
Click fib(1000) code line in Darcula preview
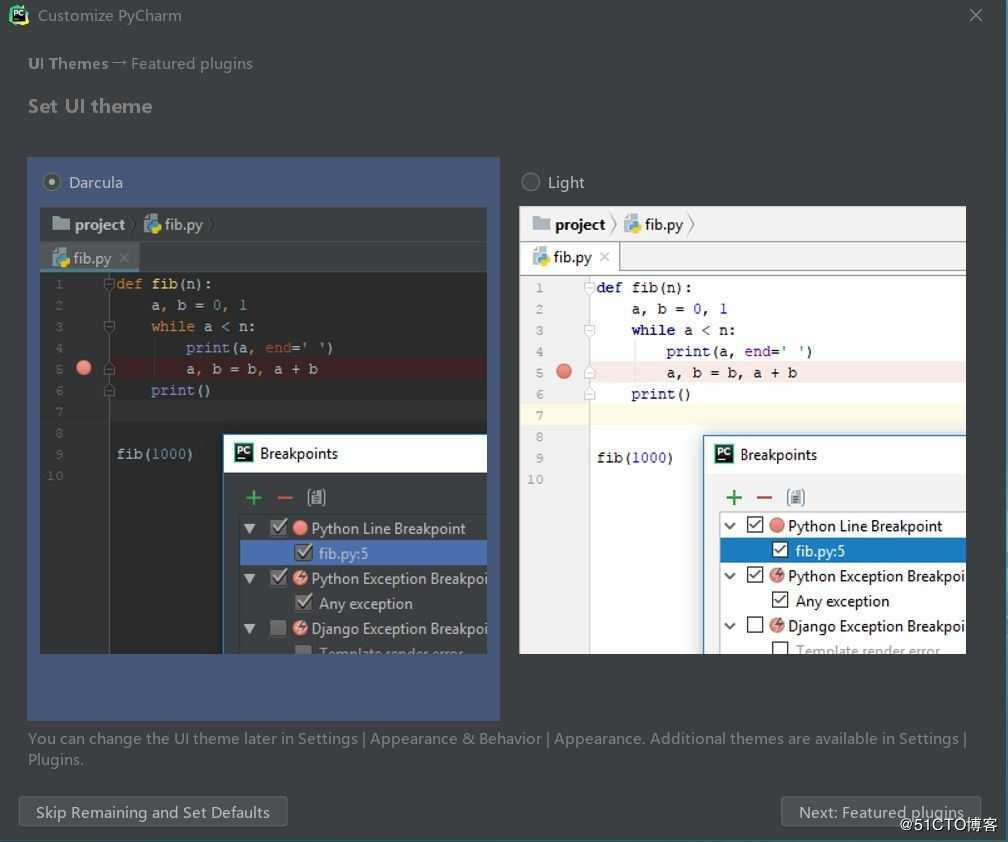[154, 454]
